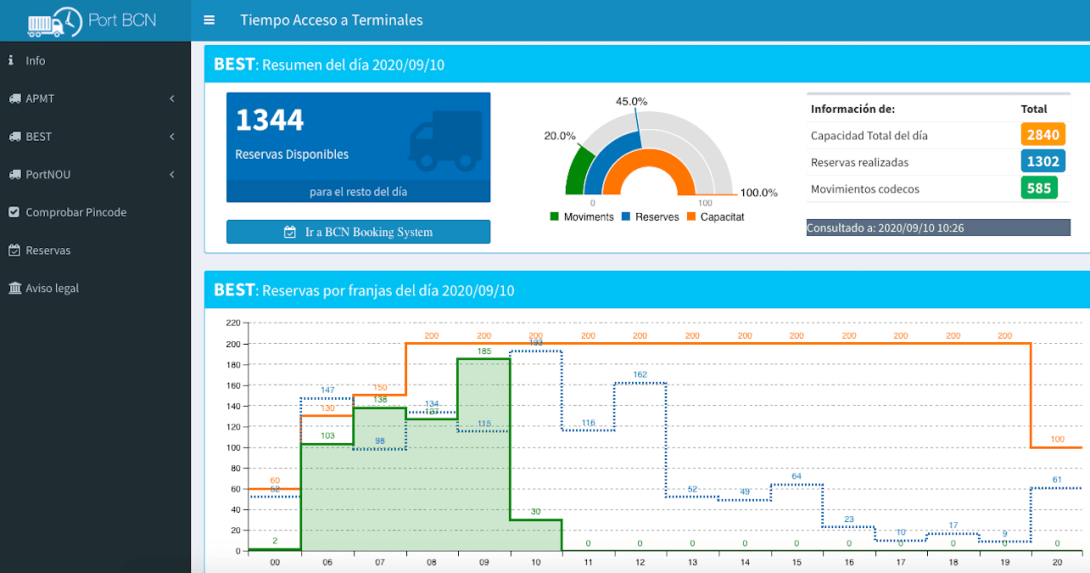Click the calendar icon on booking button
This screenshot has width=1090, height=573.
tap(290, 232)
